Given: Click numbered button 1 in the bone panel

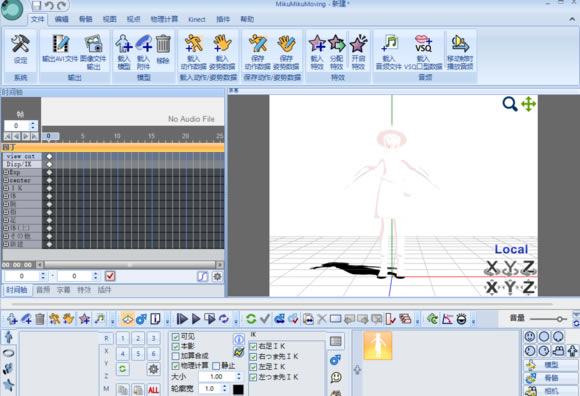Looking at the screenshot, I should [123, 338].
